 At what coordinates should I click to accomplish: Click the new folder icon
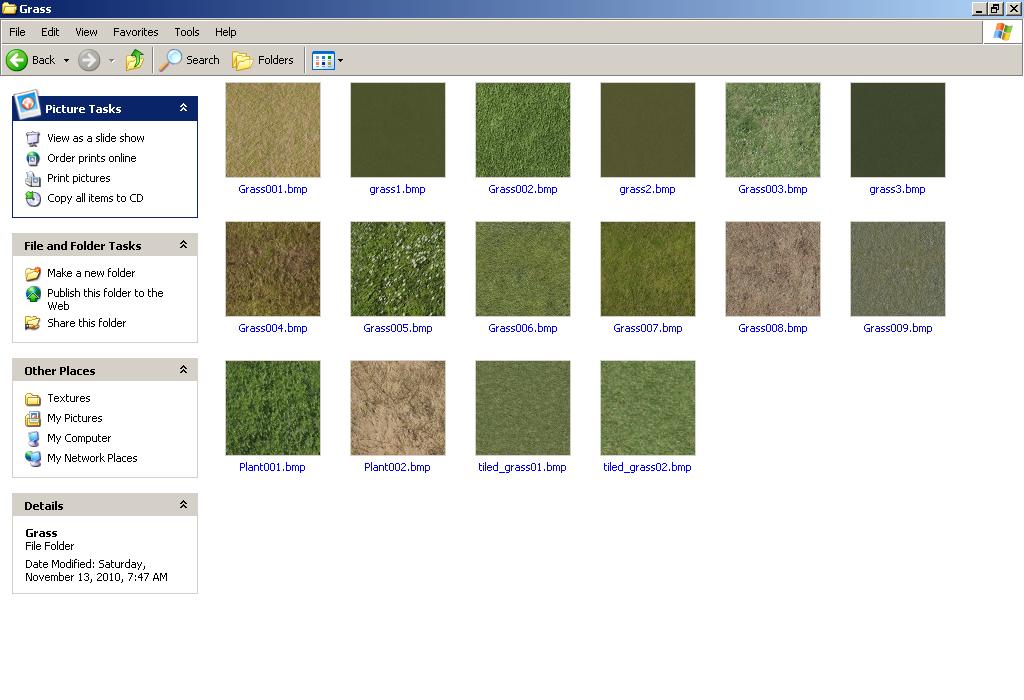[33, 274]
